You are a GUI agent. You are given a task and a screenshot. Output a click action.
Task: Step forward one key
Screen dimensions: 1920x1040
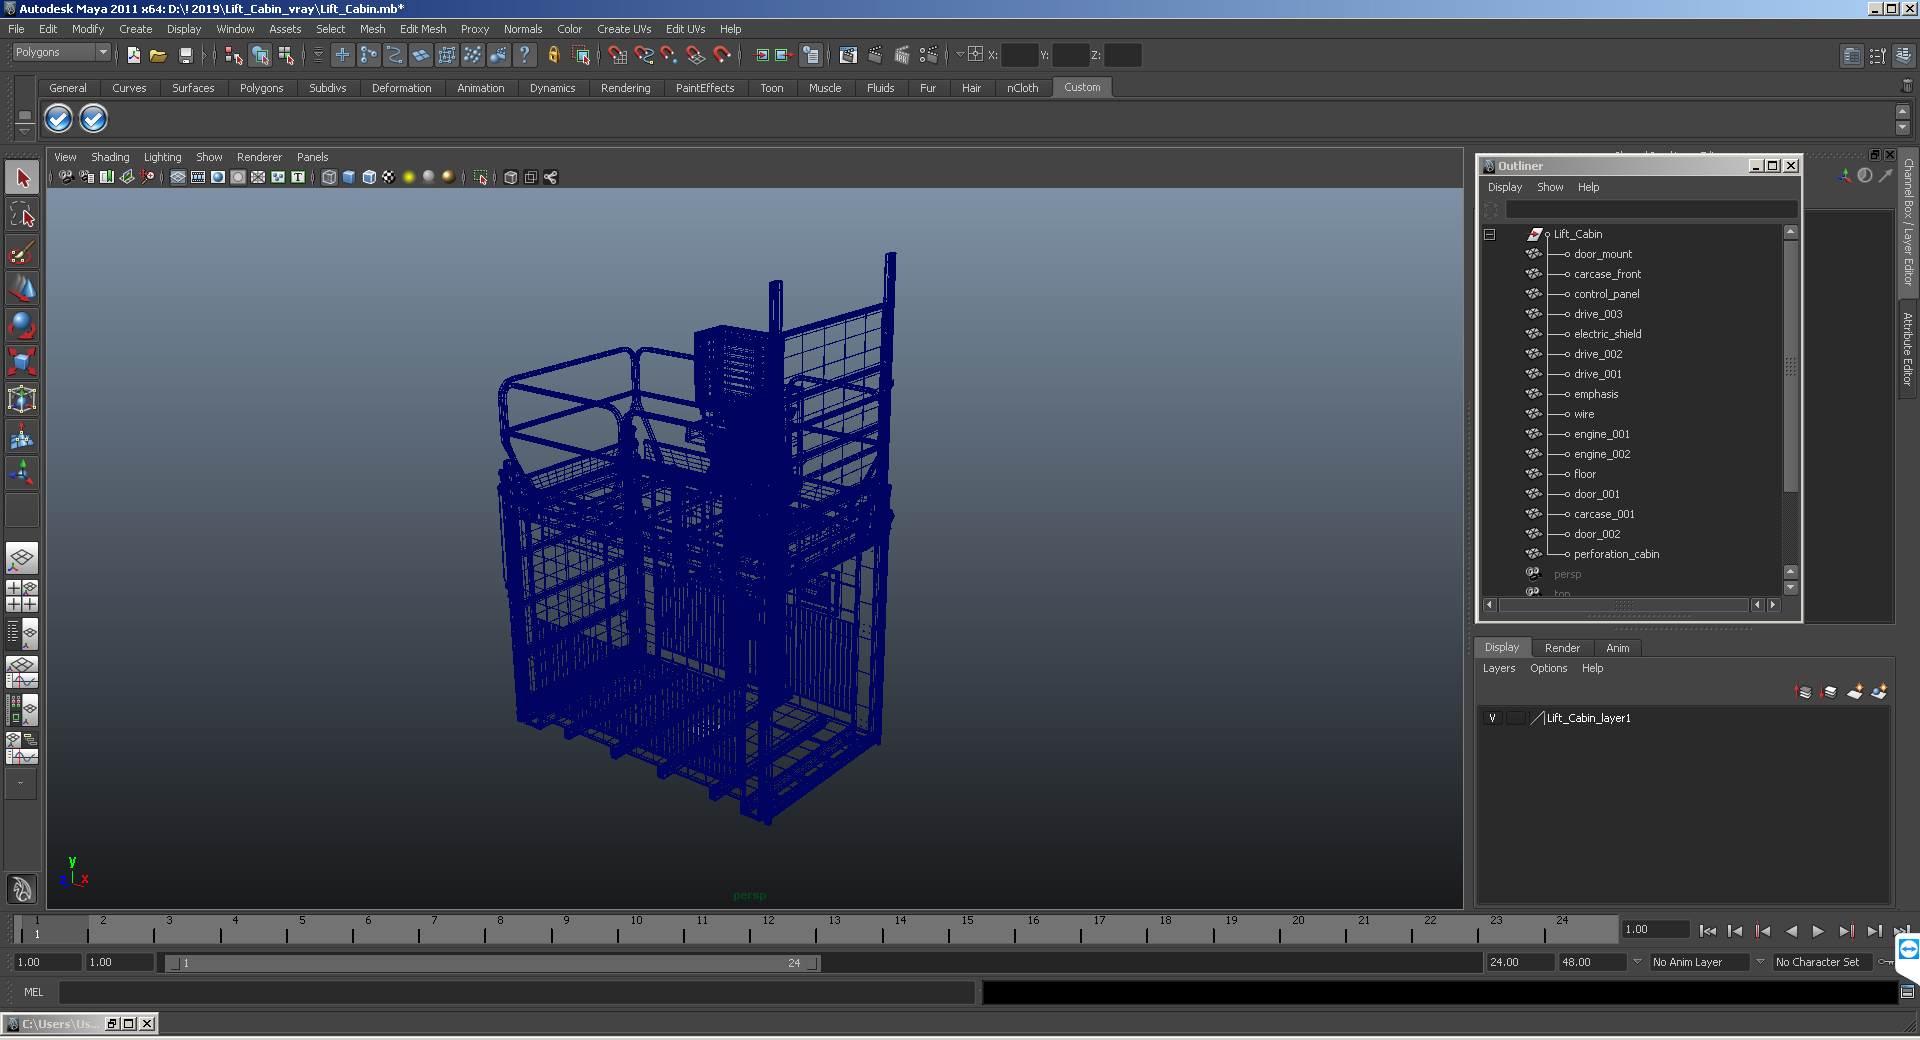pyautogui.click(x=1846, y=931)
